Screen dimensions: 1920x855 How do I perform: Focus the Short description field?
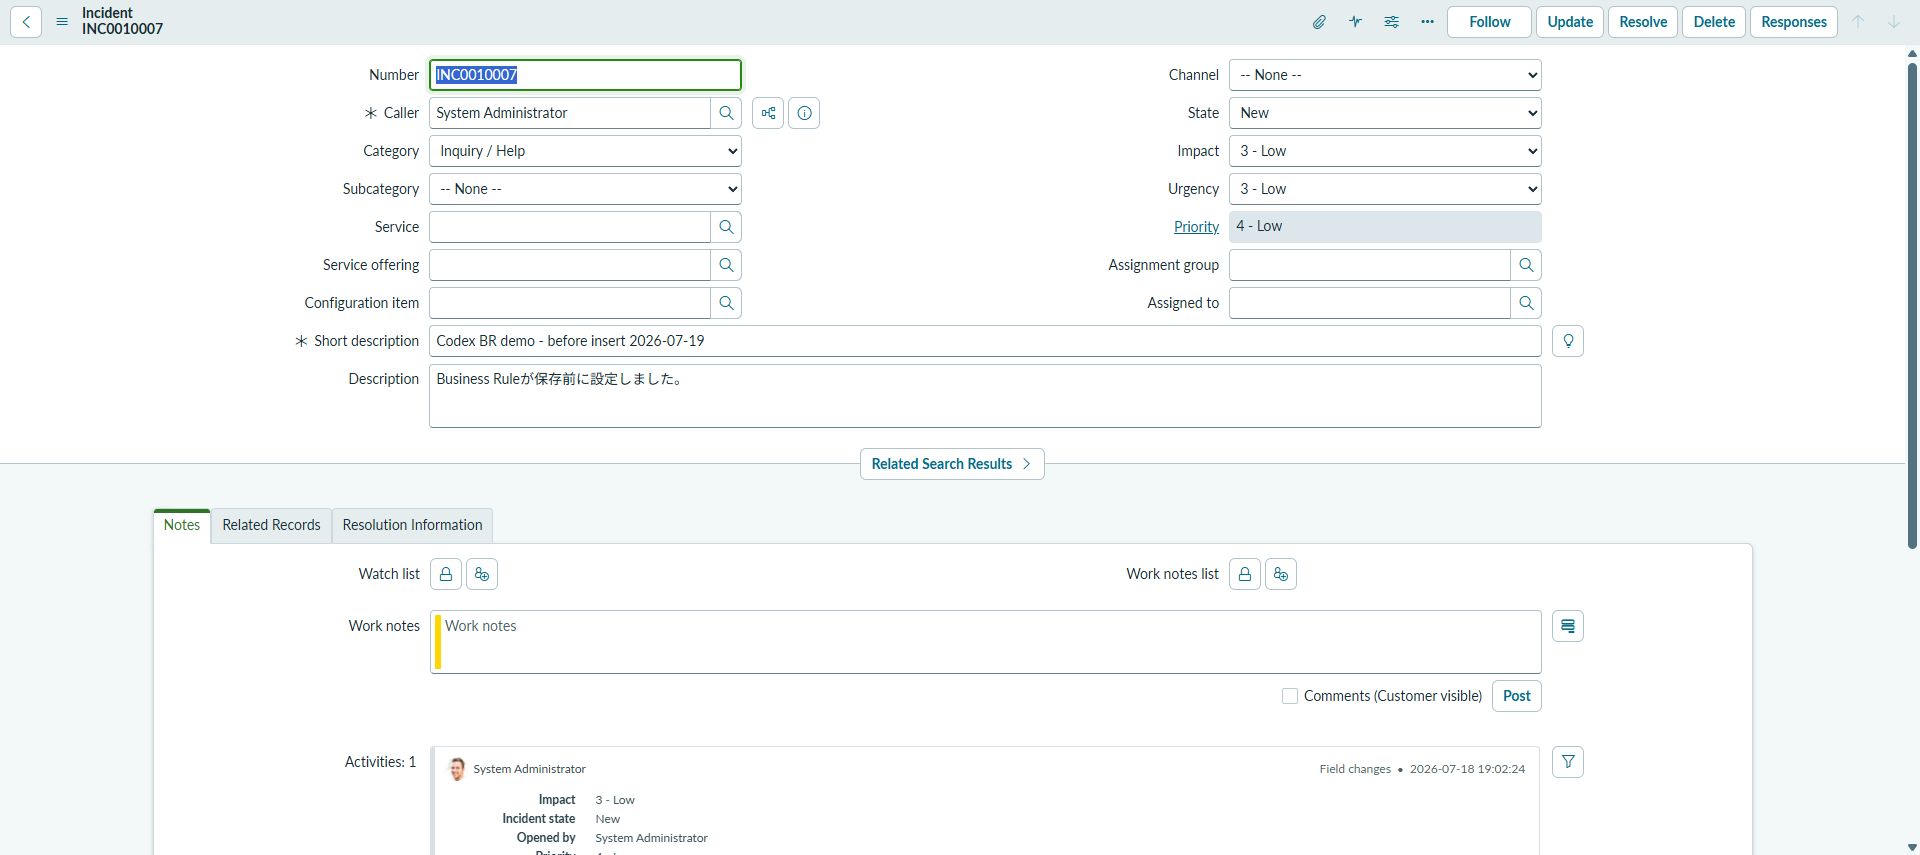point(985,341)
